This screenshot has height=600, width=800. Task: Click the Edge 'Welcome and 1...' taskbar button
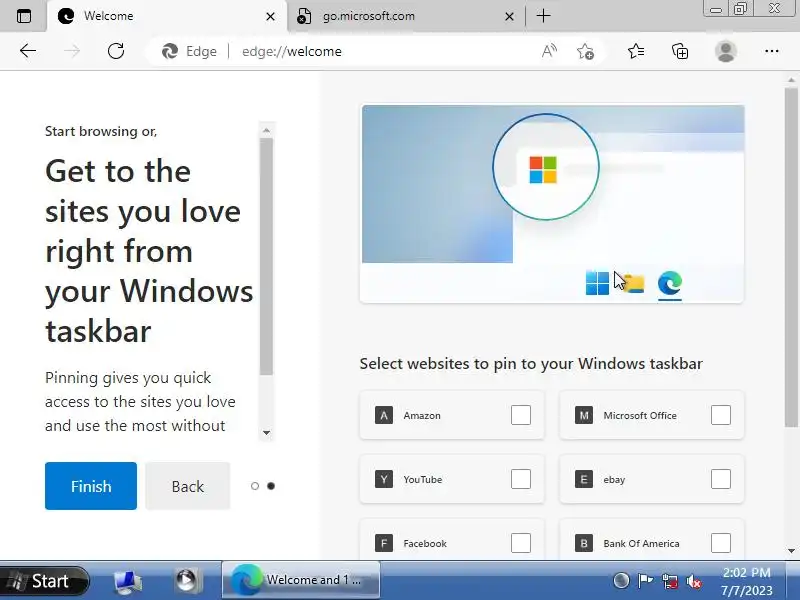click(301, 580)
